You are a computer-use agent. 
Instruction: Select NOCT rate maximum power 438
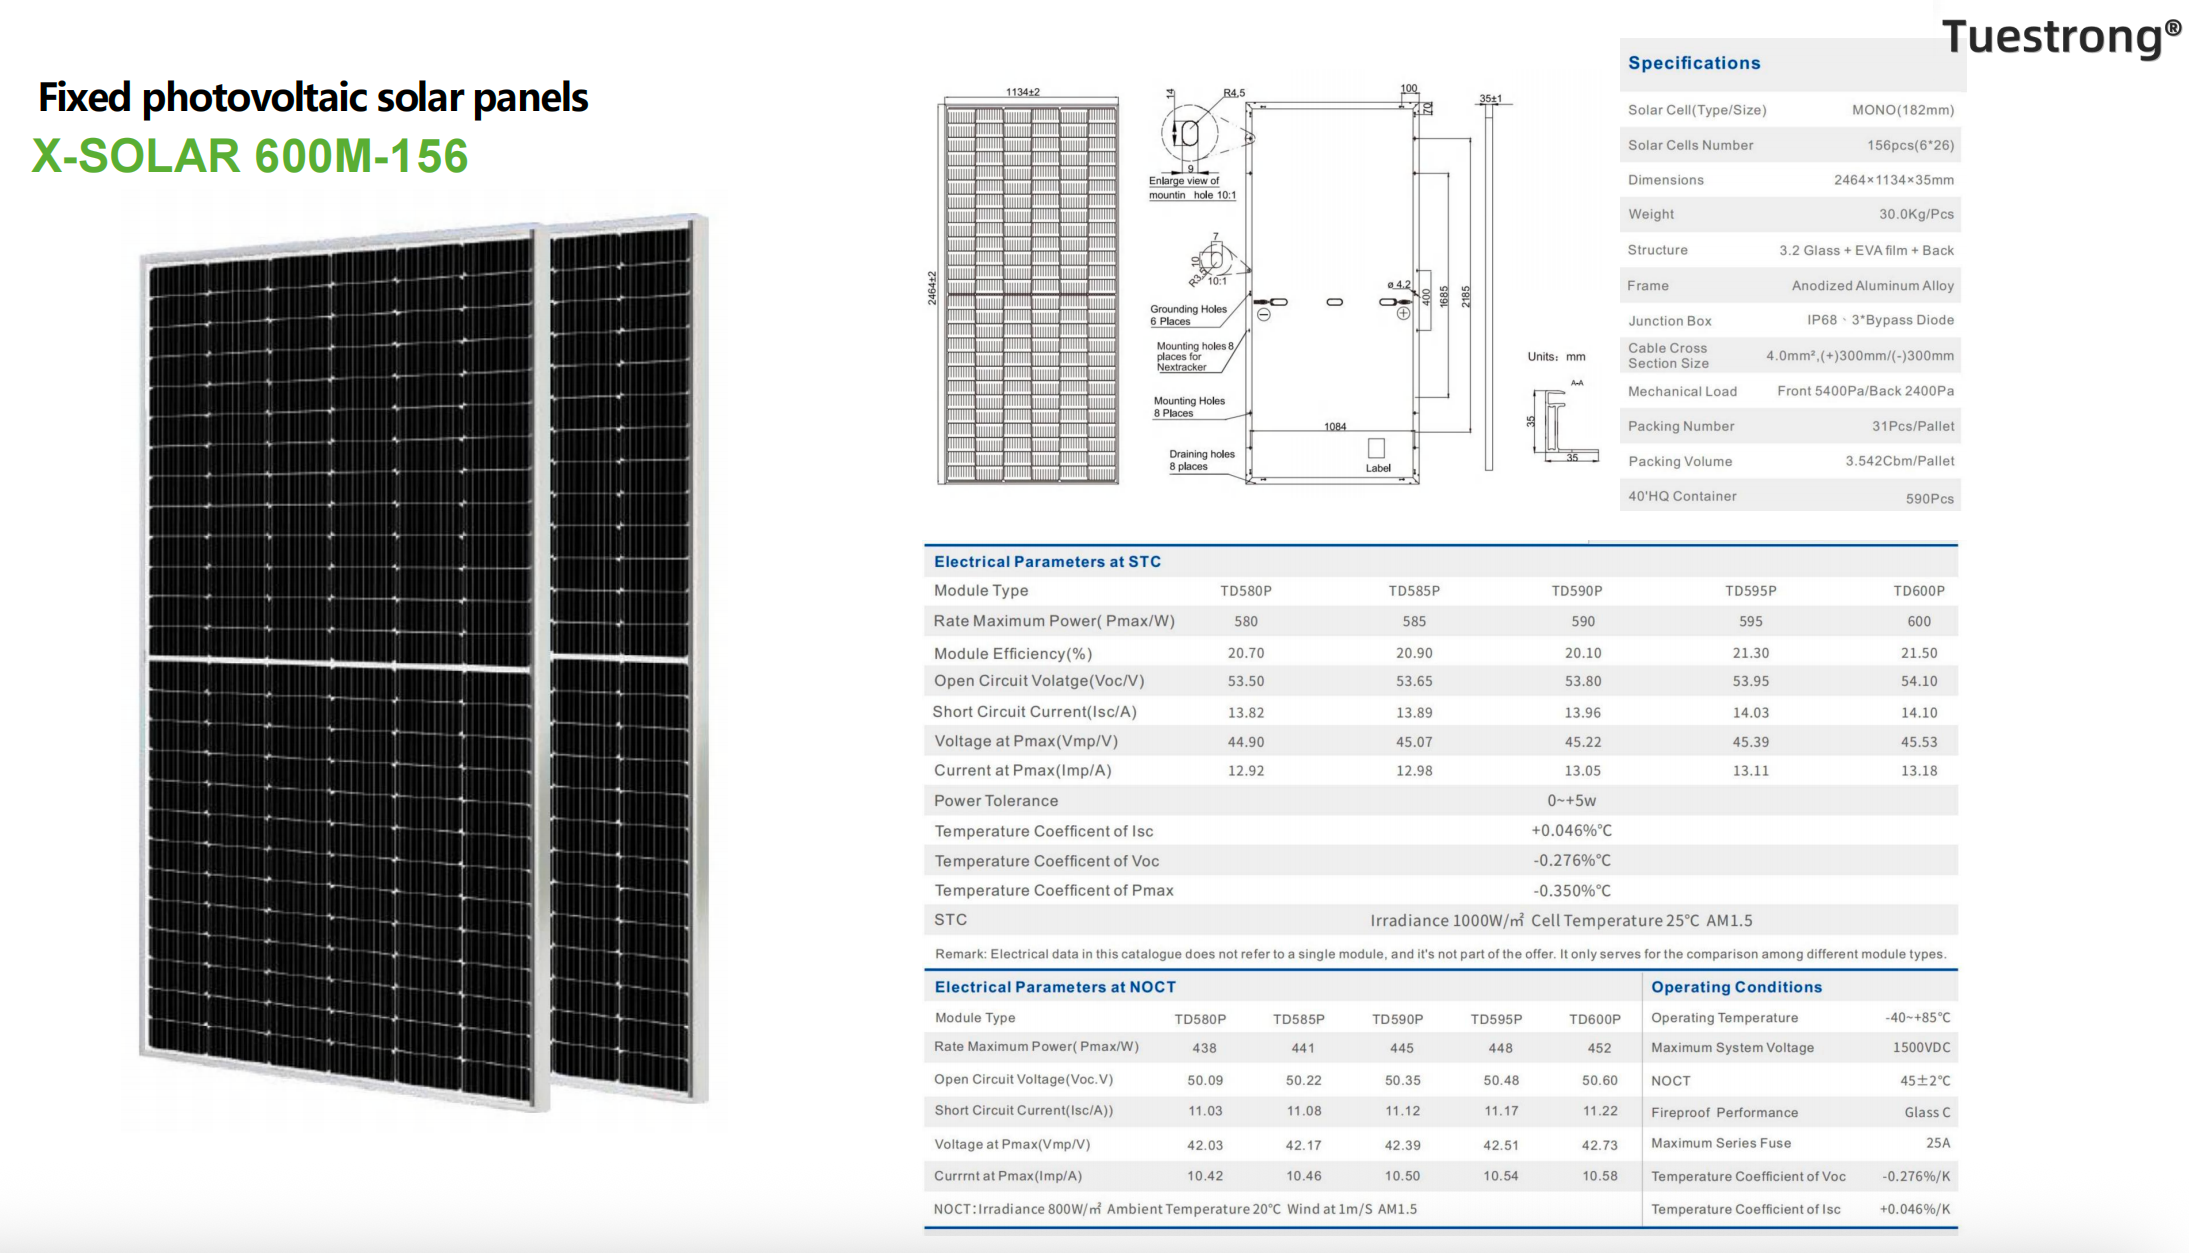(1204, 1048)
